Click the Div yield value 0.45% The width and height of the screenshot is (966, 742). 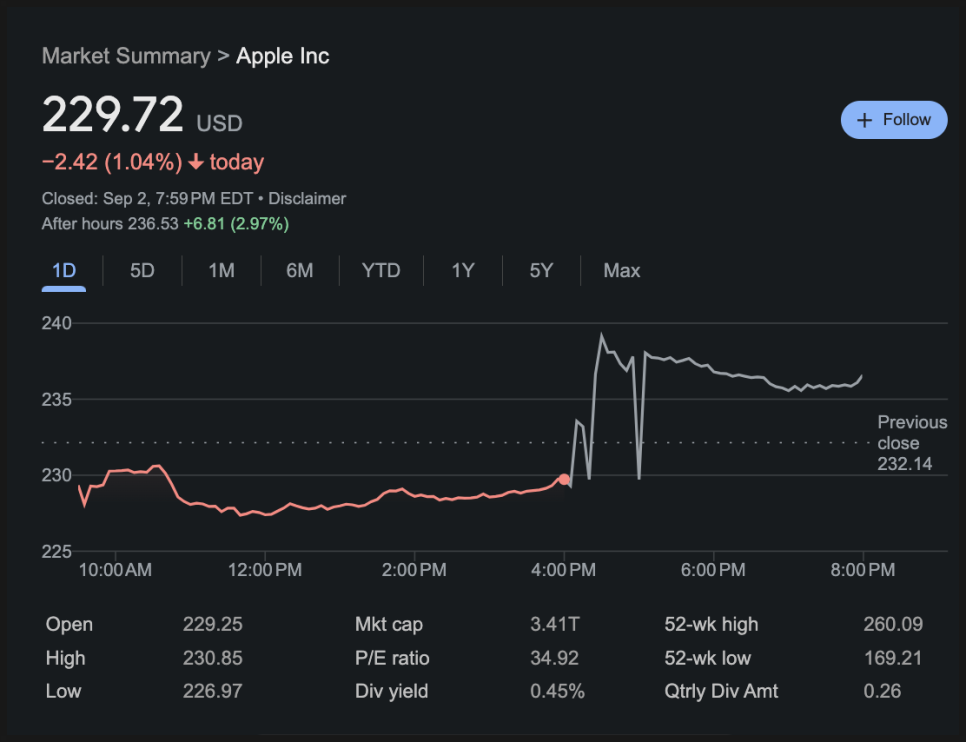558,691
